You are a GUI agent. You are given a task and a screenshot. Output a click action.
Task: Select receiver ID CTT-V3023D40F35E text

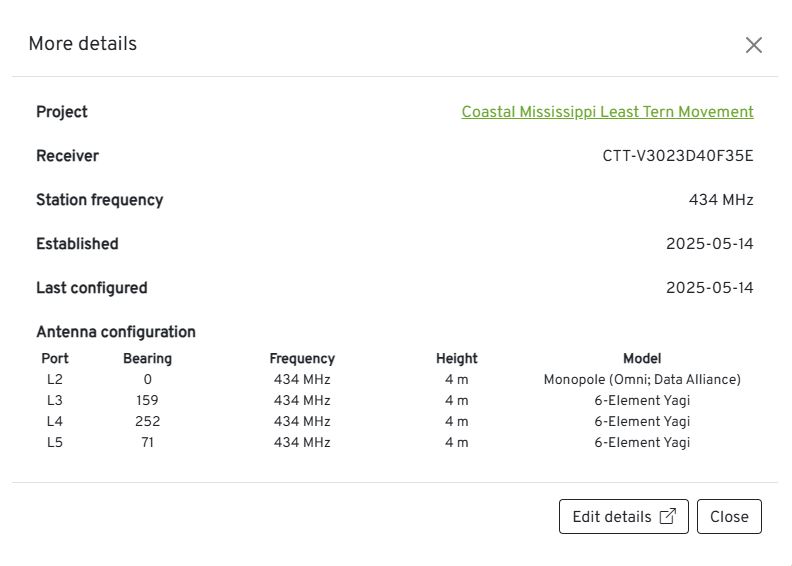pos(677,156)
